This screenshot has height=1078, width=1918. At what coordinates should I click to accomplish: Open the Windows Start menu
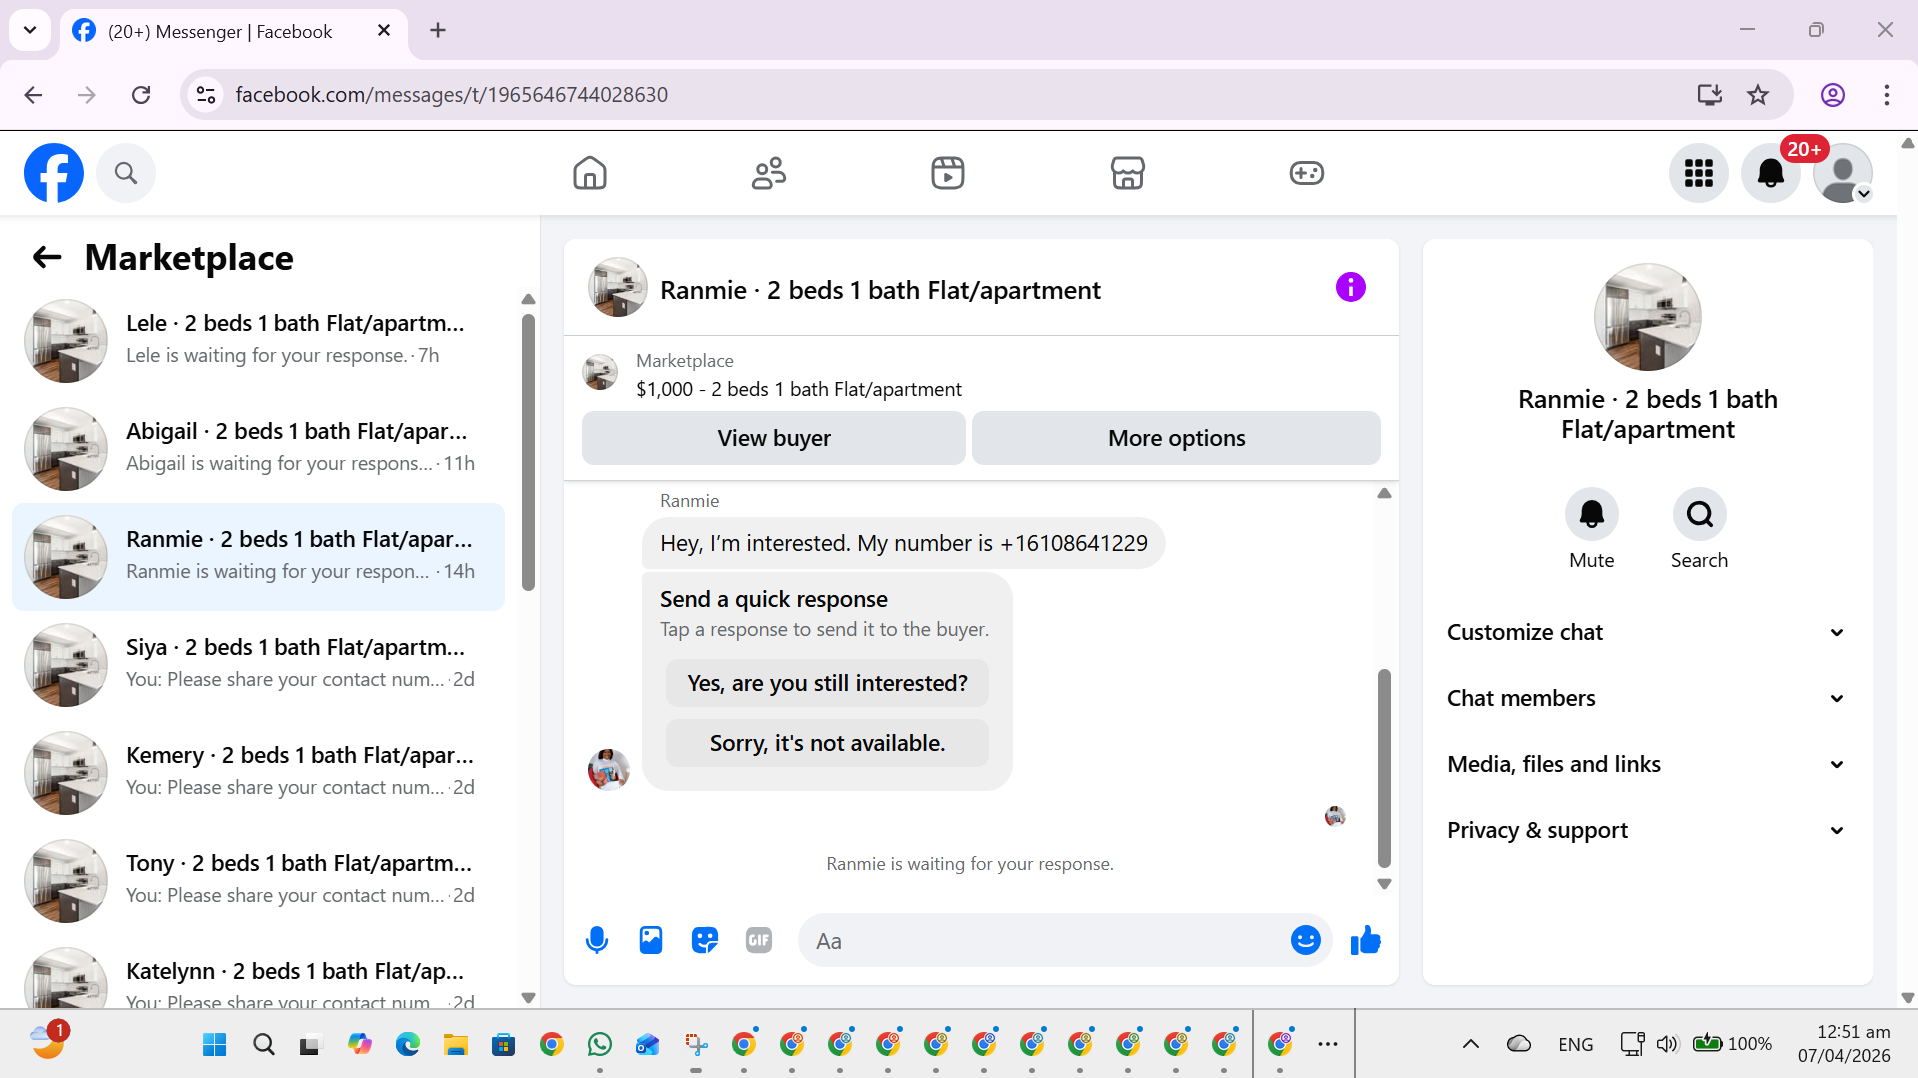tap(215, 1045)
